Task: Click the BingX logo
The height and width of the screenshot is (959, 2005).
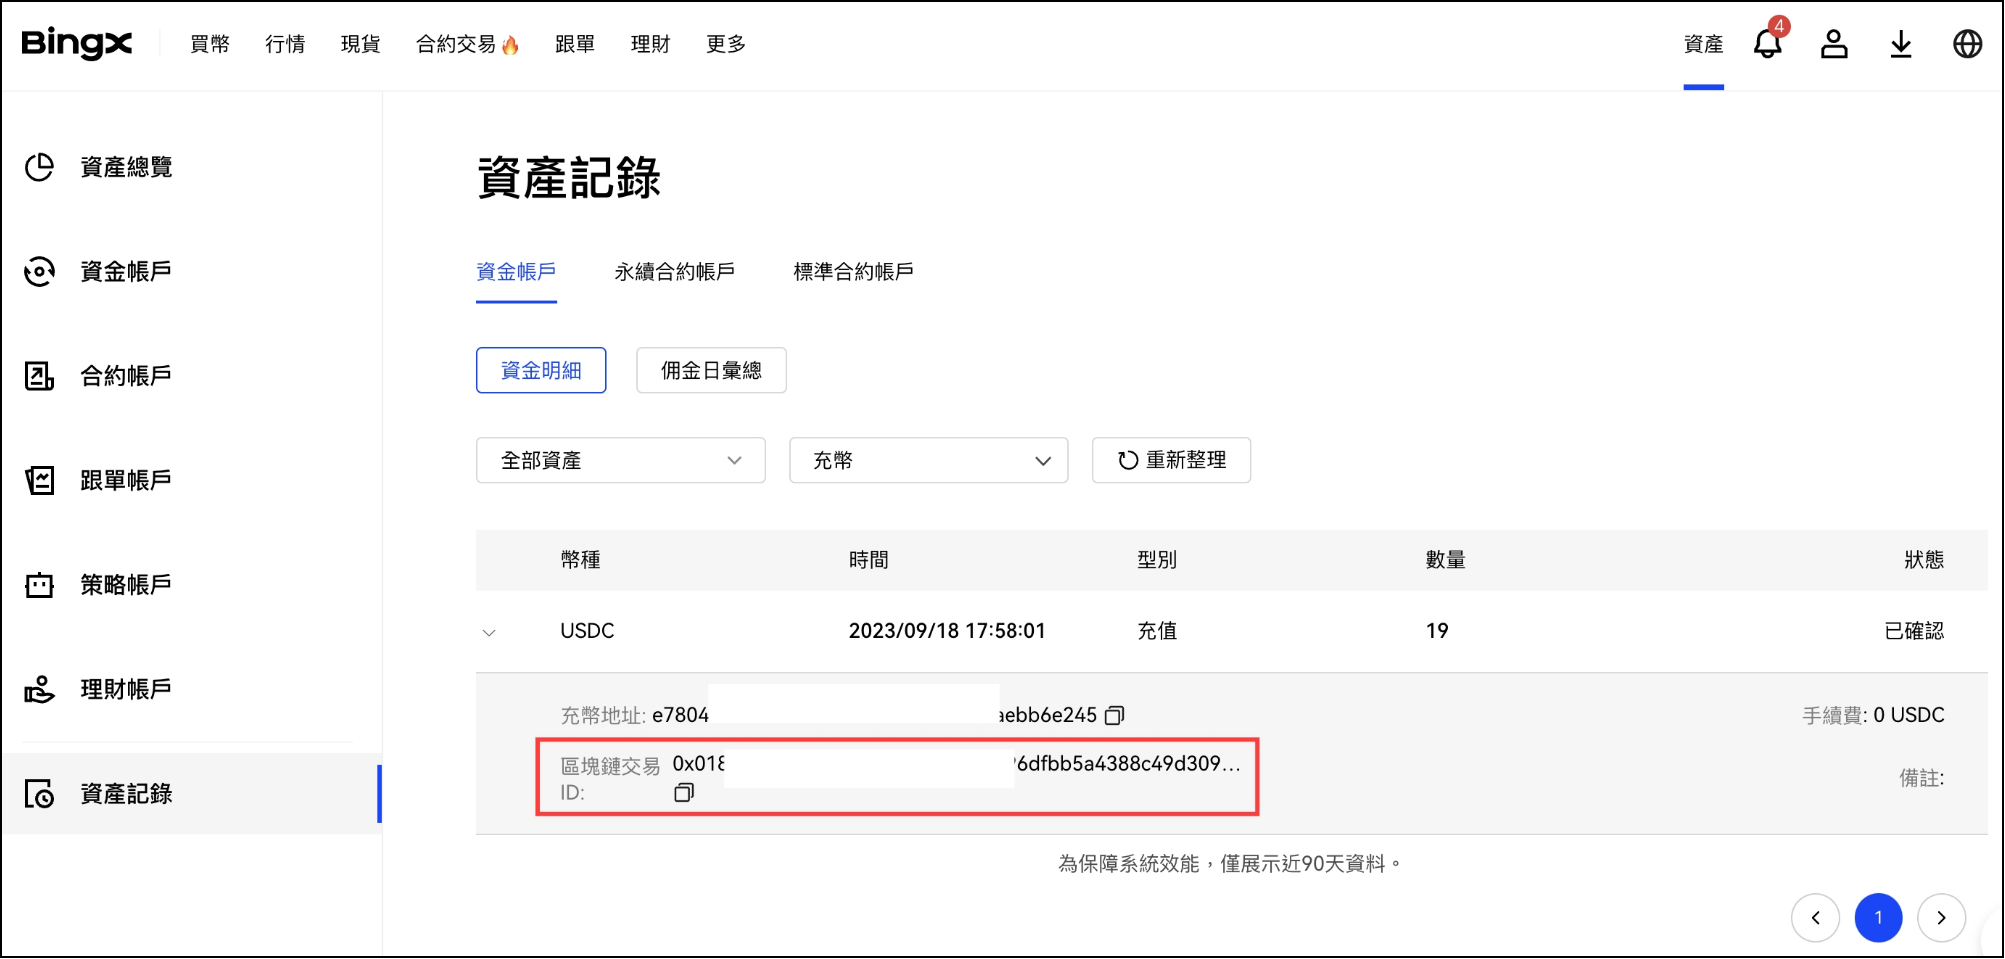Action: (76, 43)
